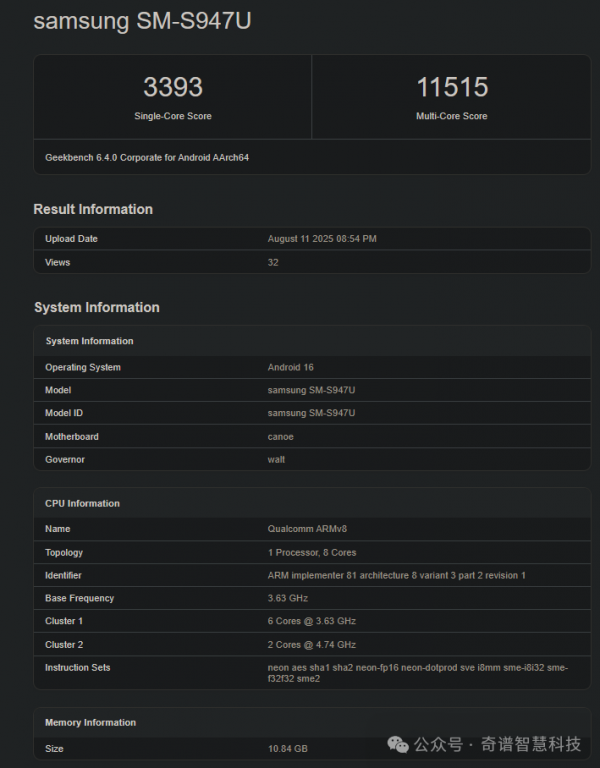
Task: Click the CPU Information table header
Action: pos(82,504)
